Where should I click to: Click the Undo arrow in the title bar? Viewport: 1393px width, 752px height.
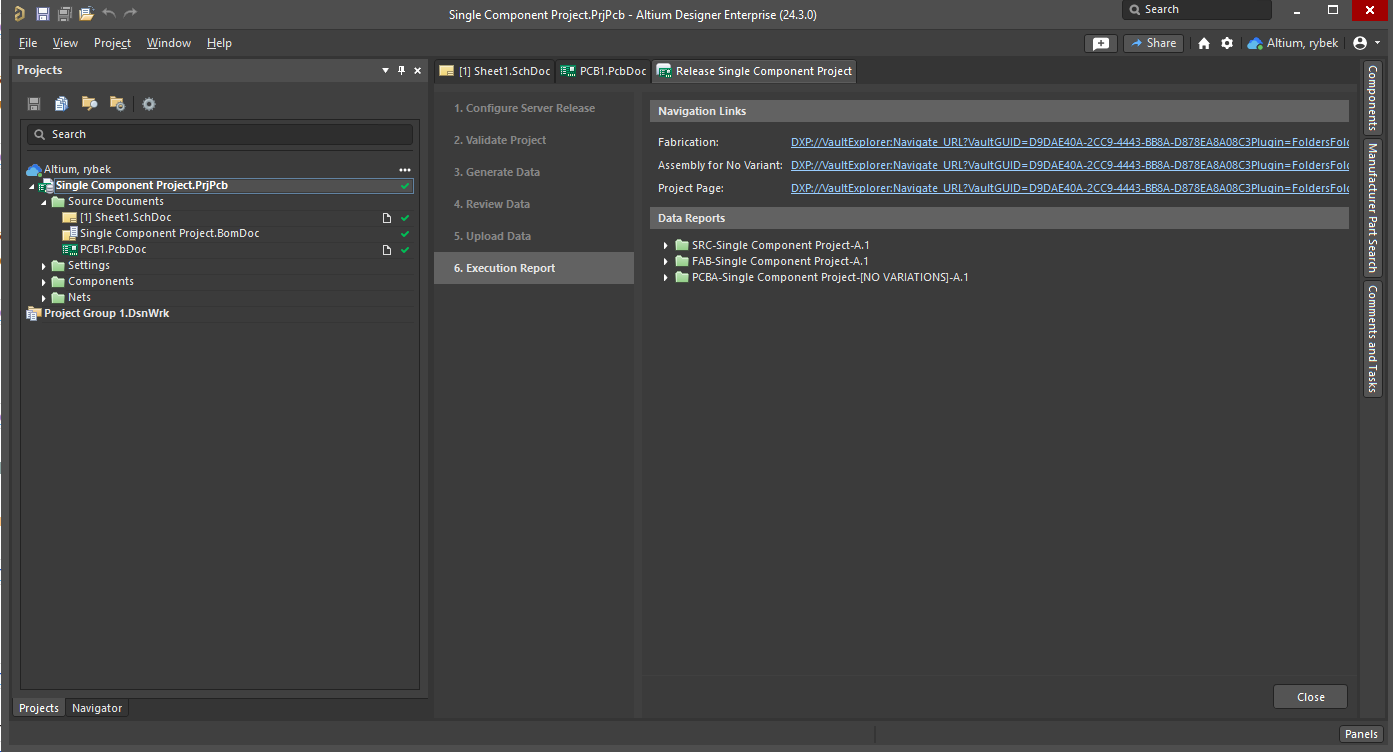click(x=109, y=14)
